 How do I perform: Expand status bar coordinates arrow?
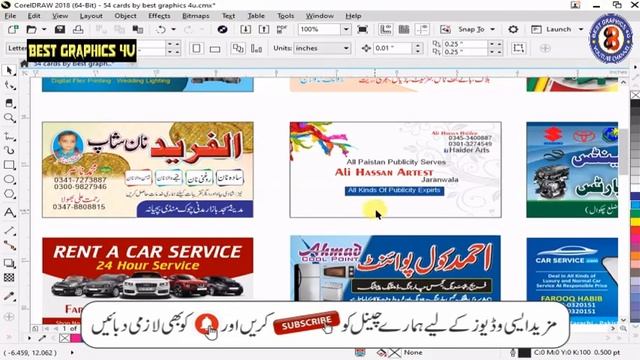(72, 352)
